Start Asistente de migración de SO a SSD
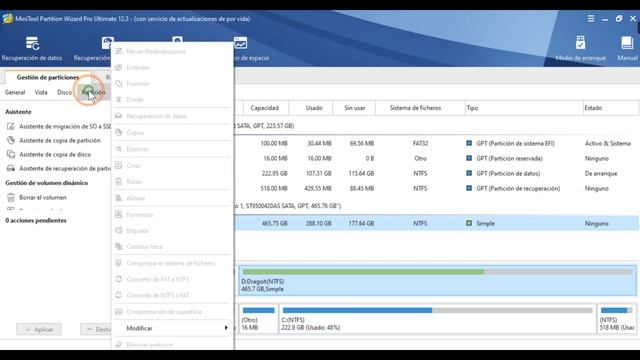The height and width of the screenshot is (360, 640). [x=58, y=127]
